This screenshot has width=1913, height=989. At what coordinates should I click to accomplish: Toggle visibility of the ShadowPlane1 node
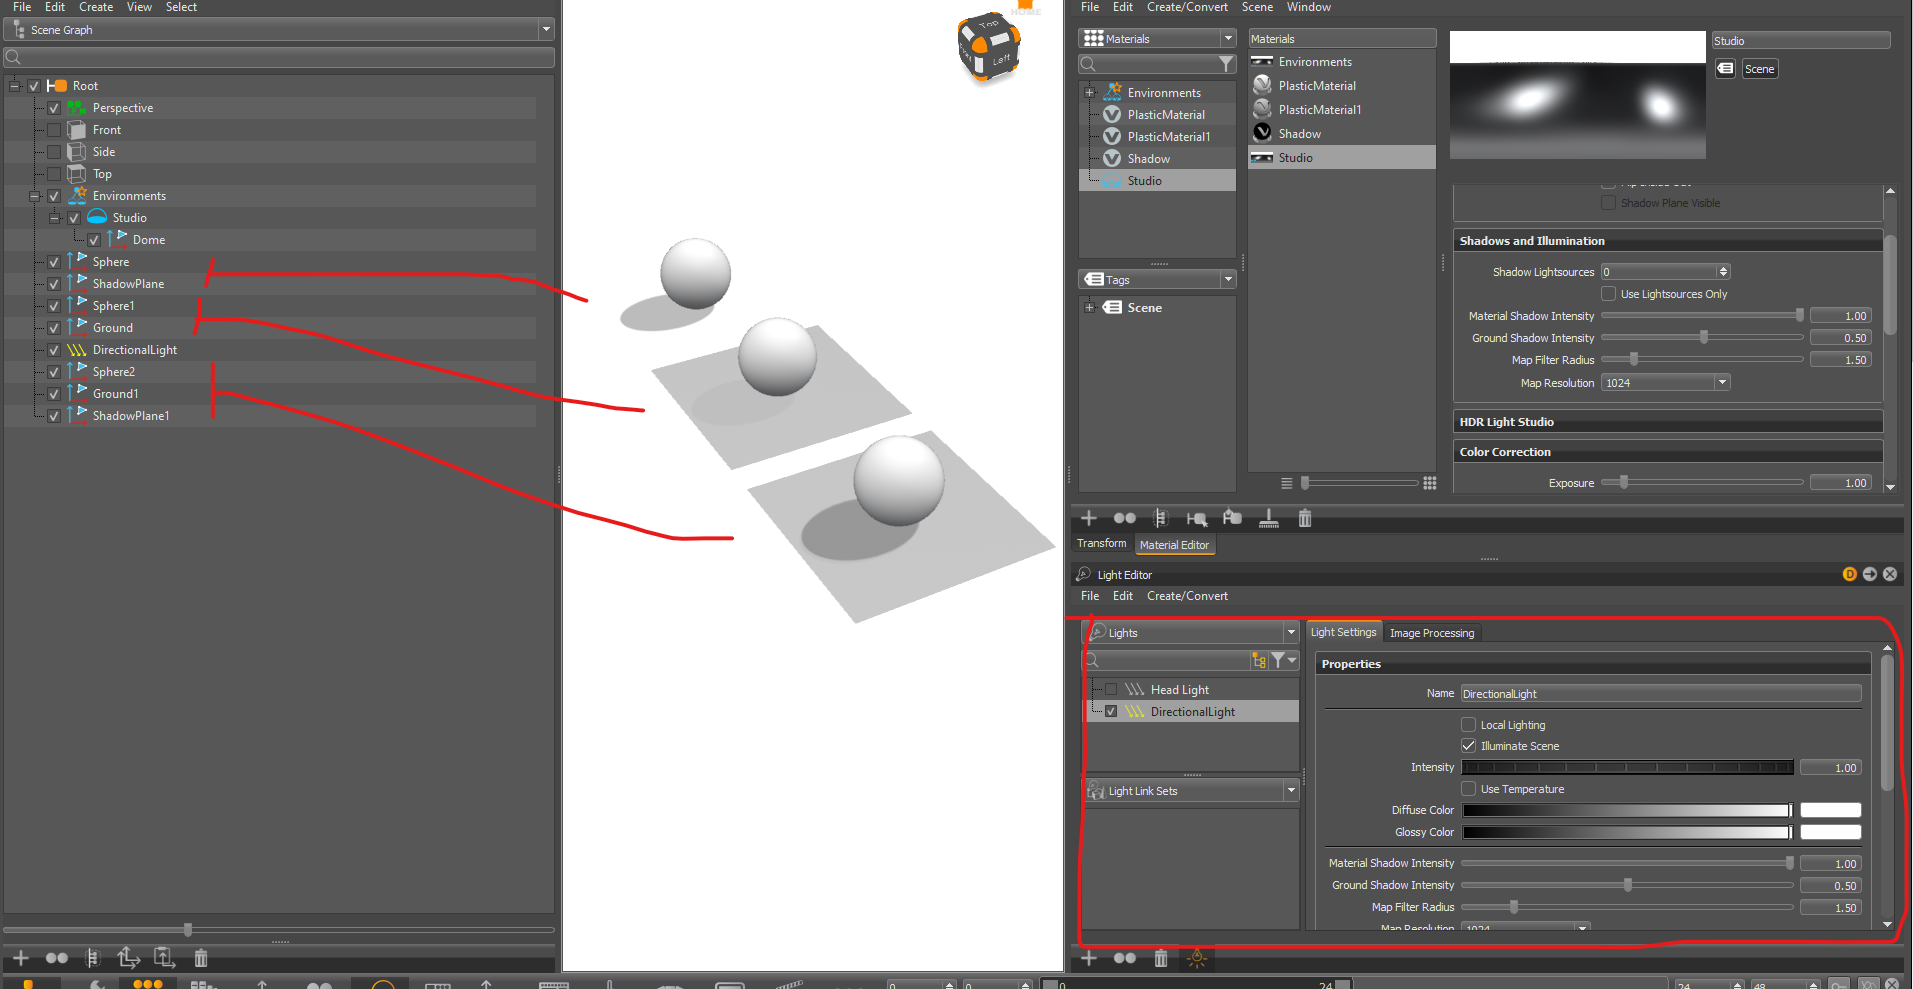coord(53,415)
